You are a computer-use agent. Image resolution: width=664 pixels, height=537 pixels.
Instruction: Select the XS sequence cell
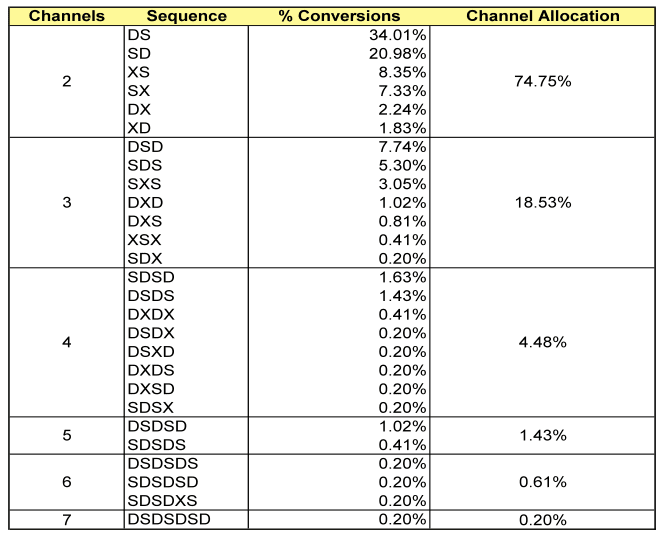pyautogui.click(x=139, y=72)
